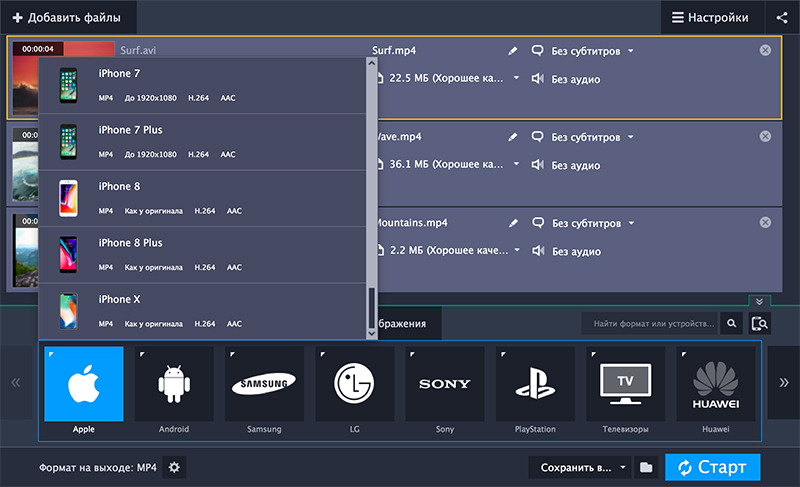
Task: Edit the Wave.mp4 output name with pencil
Action: pyautogui.click(x=513, y=137)
